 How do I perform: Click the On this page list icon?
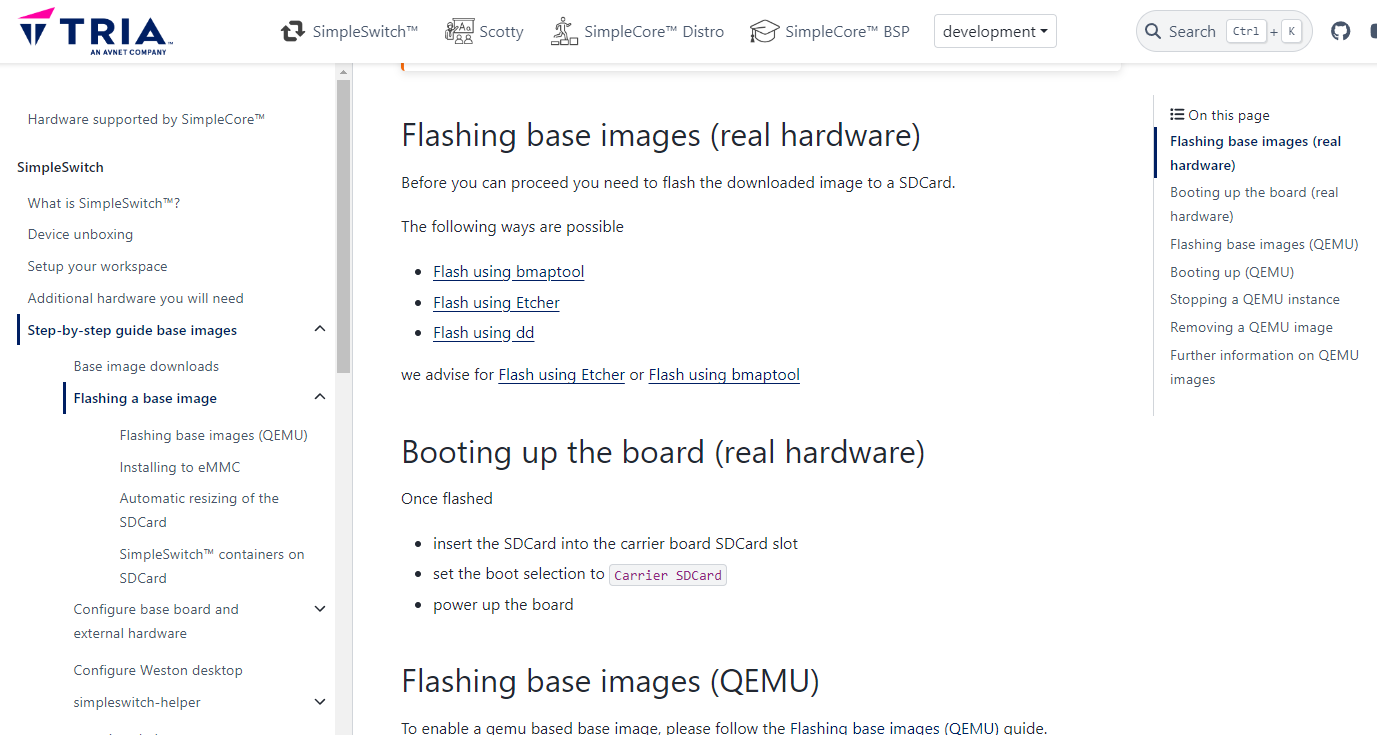[1177, 115]
